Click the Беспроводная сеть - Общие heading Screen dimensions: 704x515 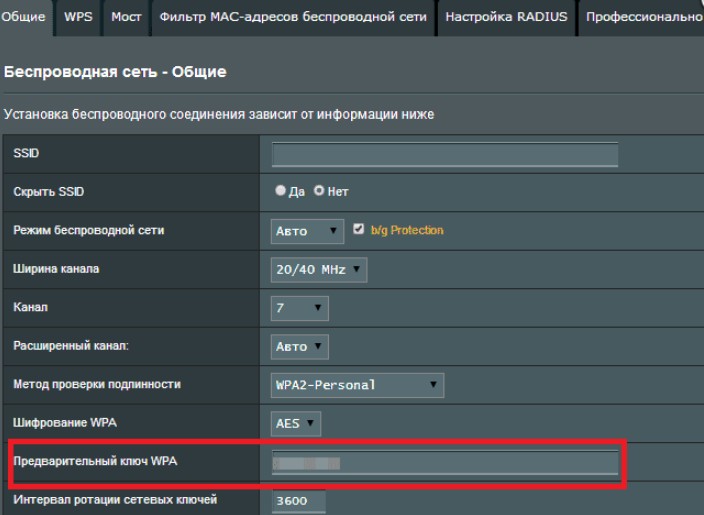(116, 72)
